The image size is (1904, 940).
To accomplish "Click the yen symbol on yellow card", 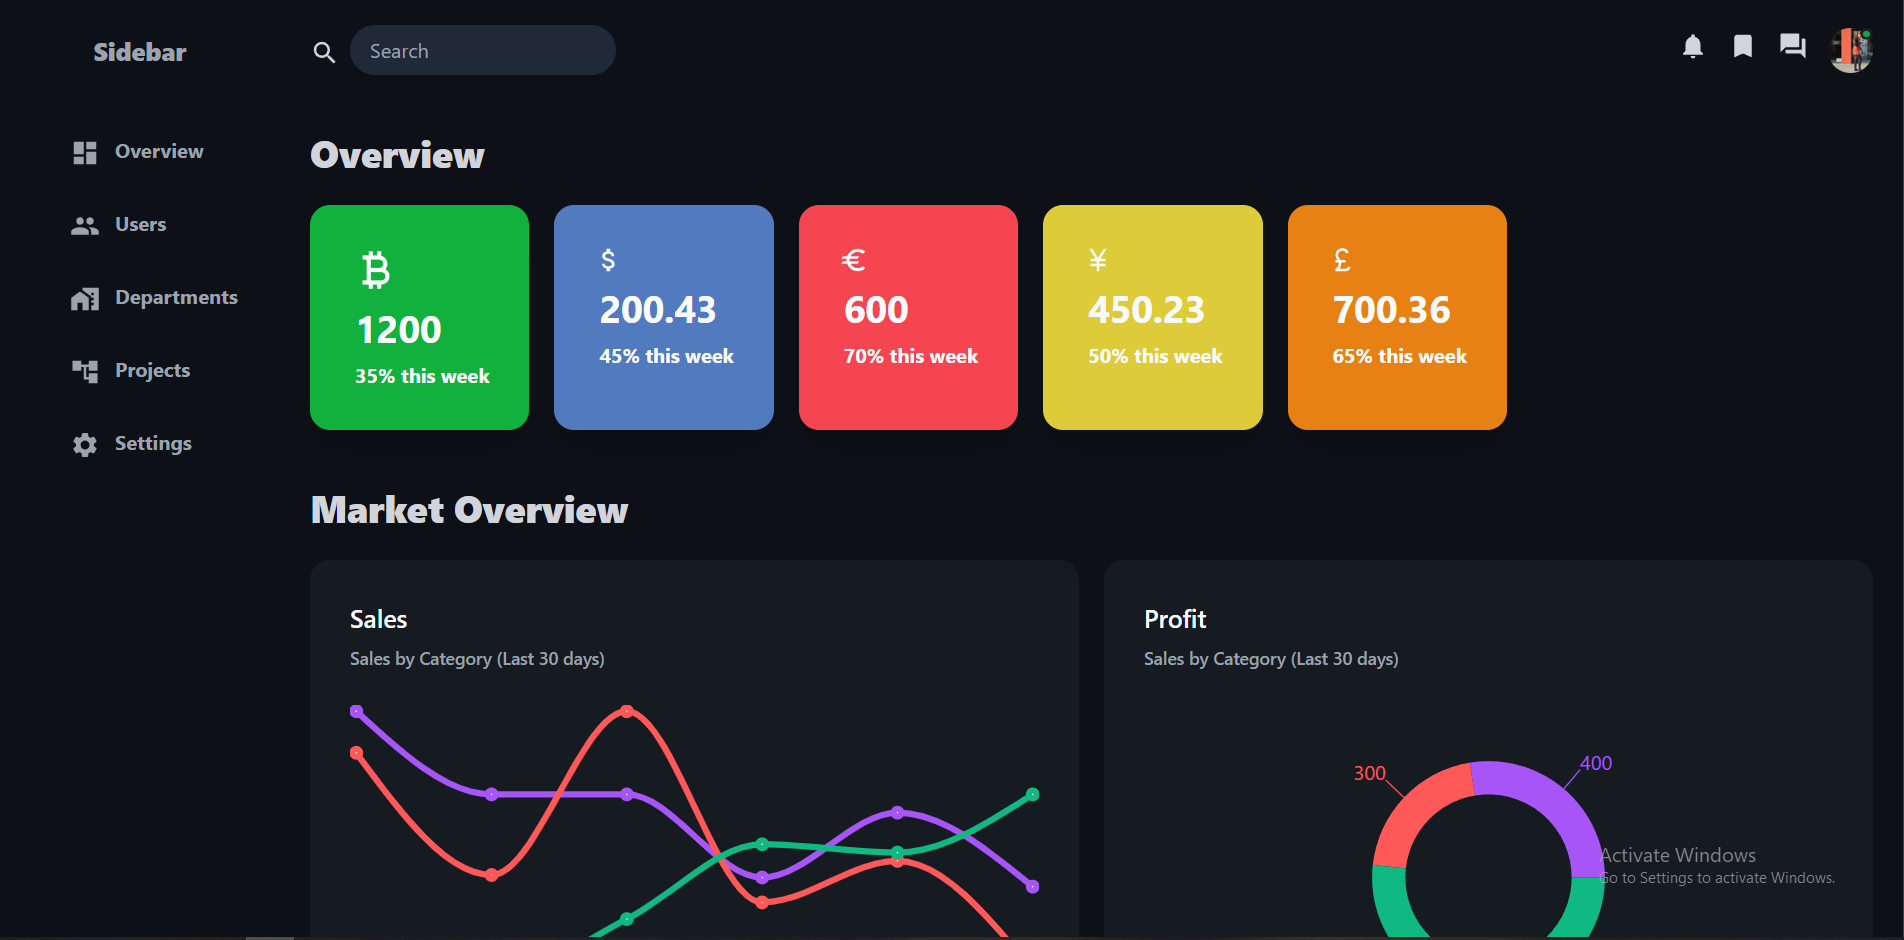I will point(1097,260).
